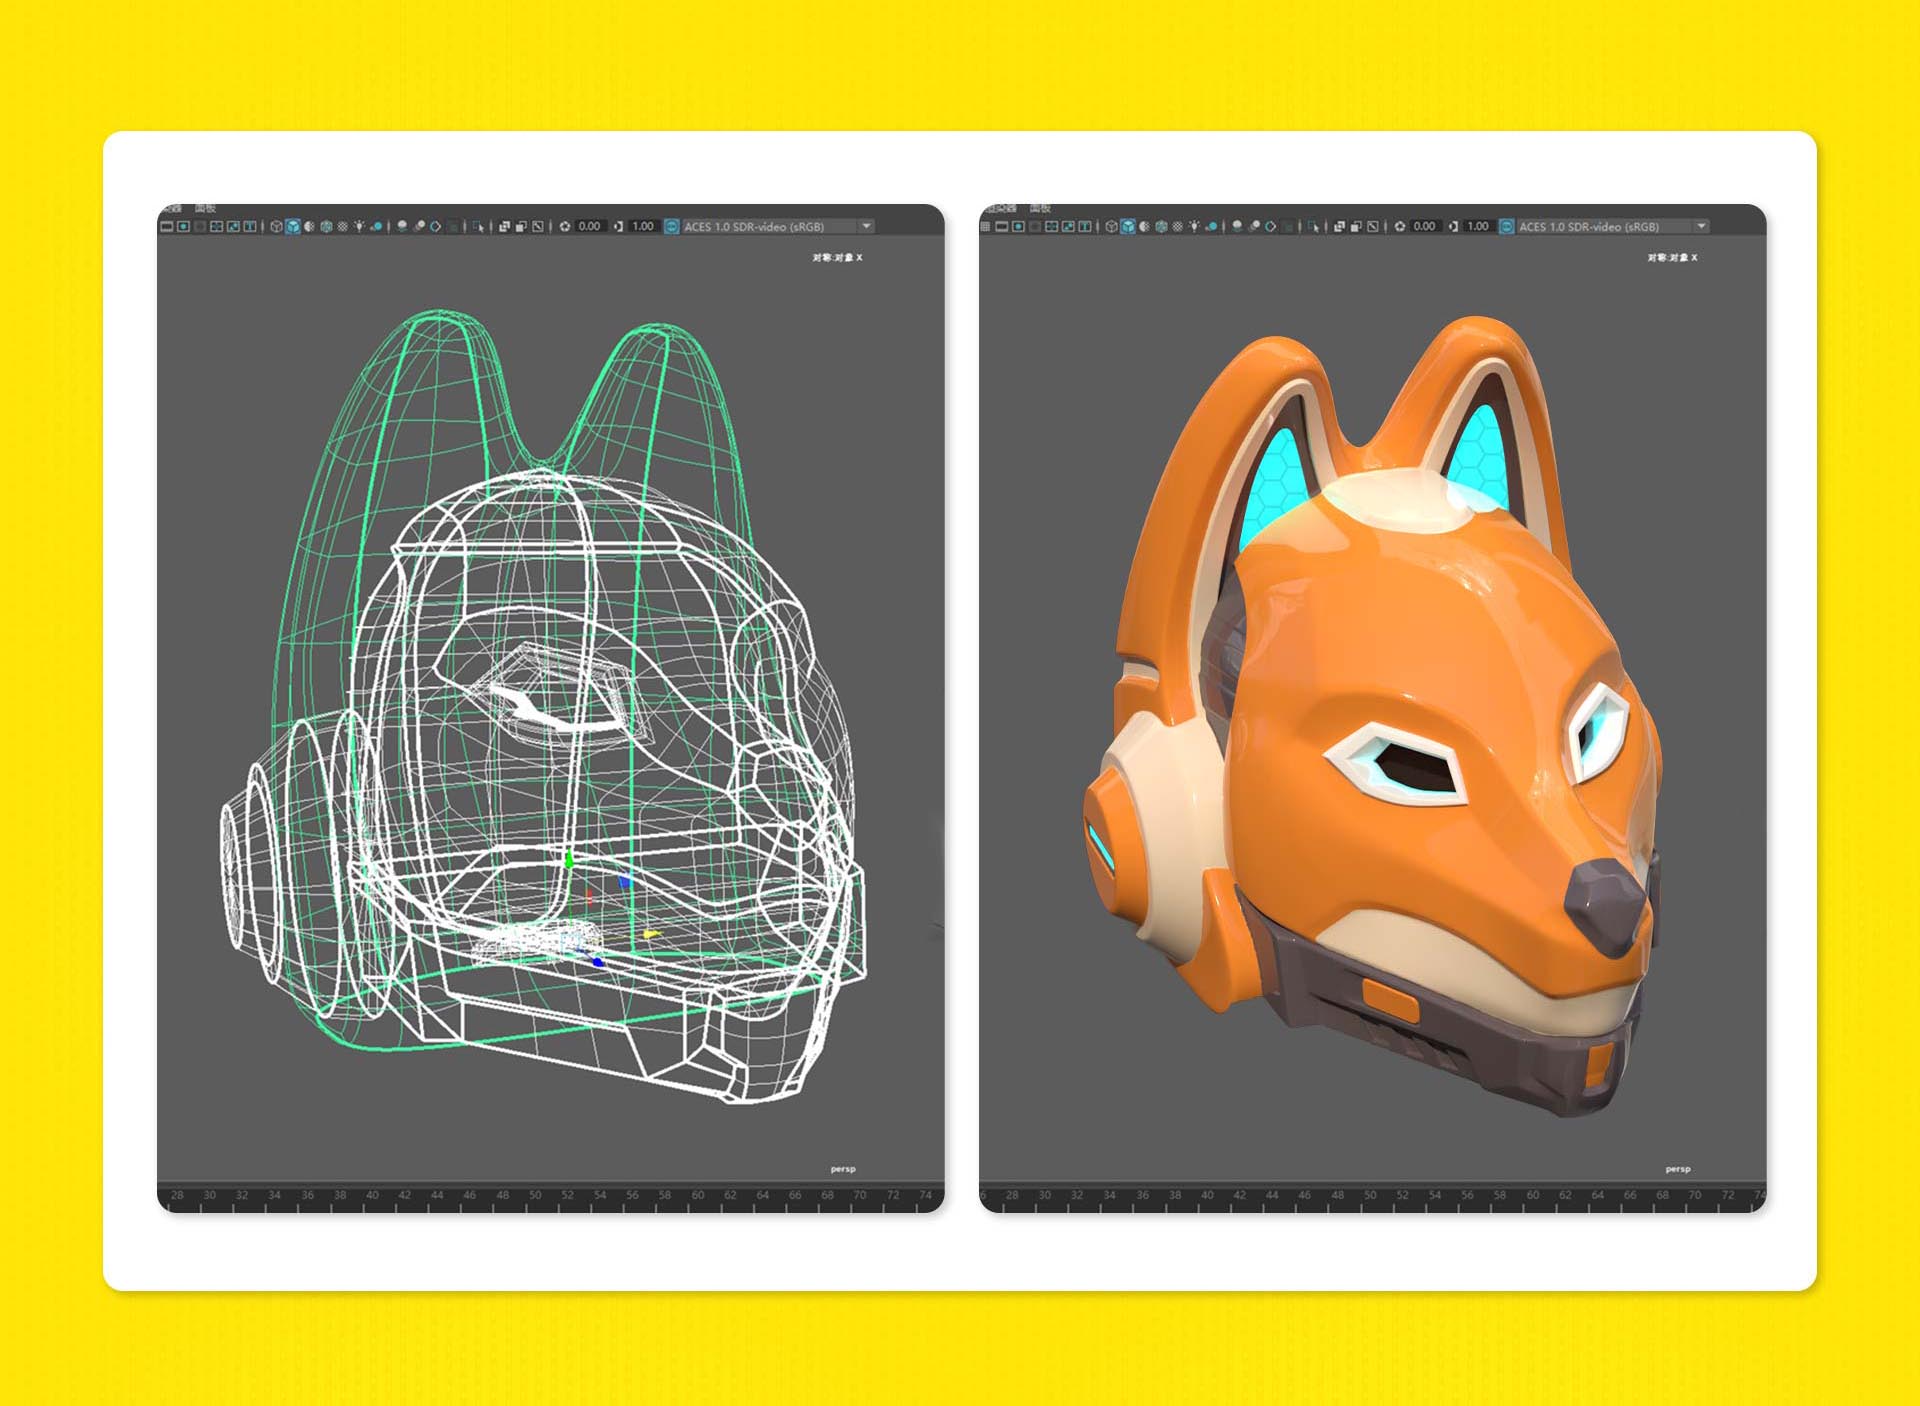Viewport: 1920px width, 1406px height.
Task: Click frame 50 on left viewport timeline
Action: click(535, 1195)
